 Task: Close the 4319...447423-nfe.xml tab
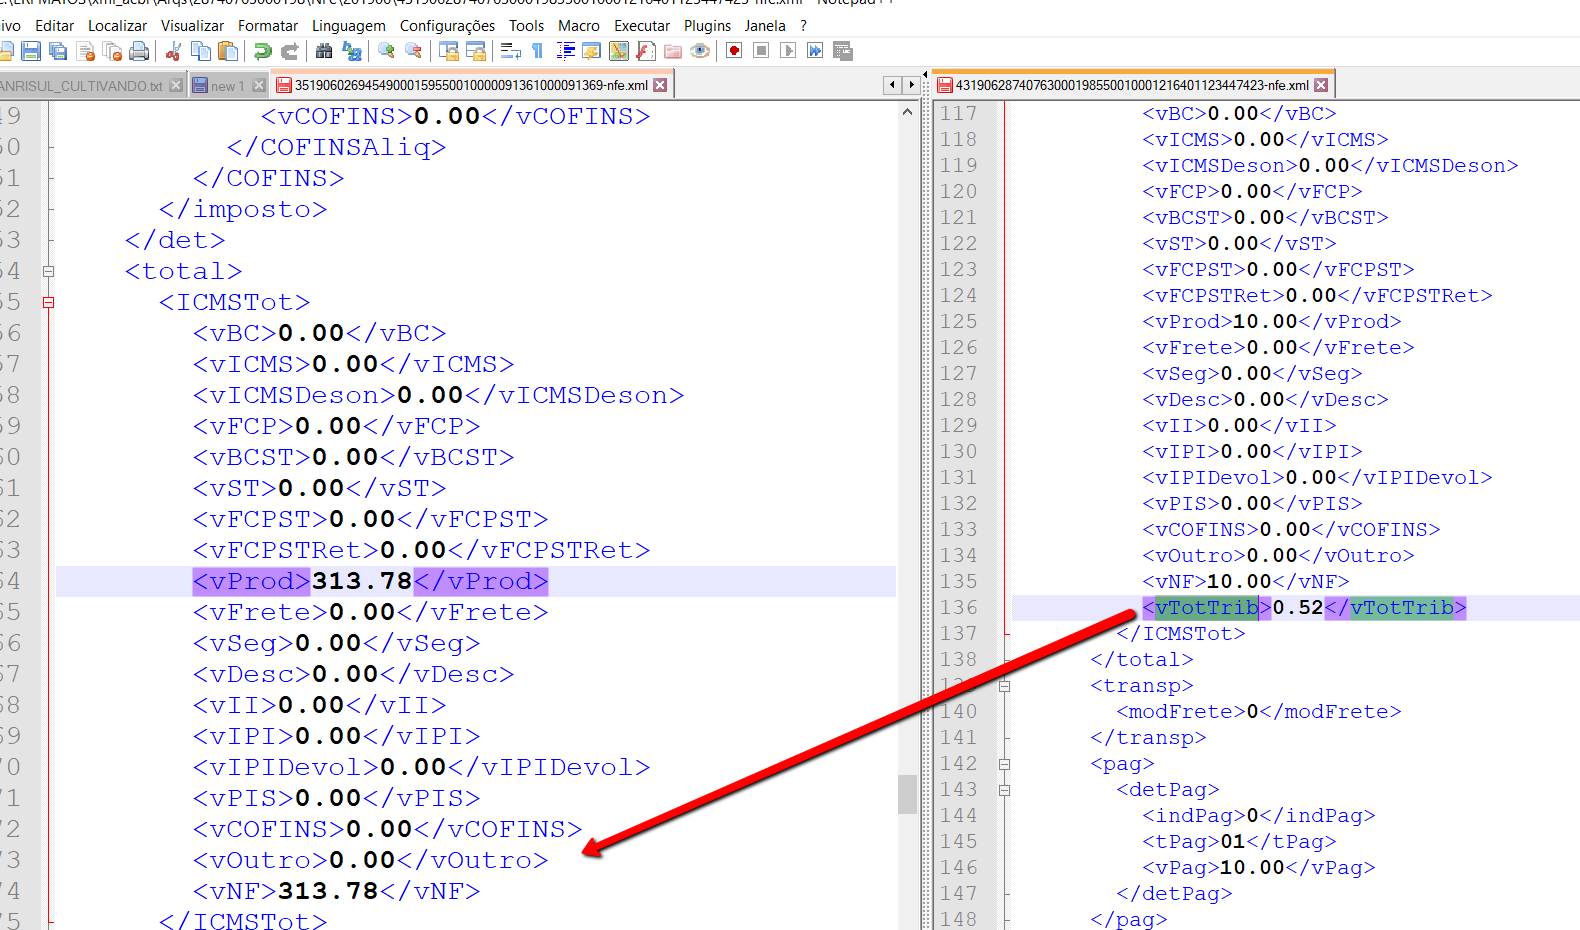coord(1321,86)
